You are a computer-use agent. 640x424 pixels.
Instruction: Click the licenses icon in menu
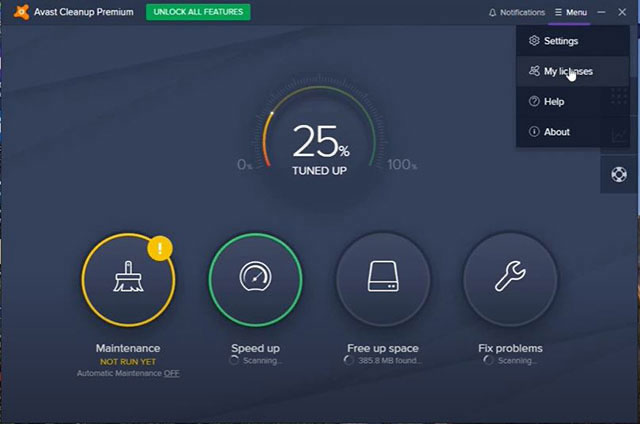tap(534, 71)
